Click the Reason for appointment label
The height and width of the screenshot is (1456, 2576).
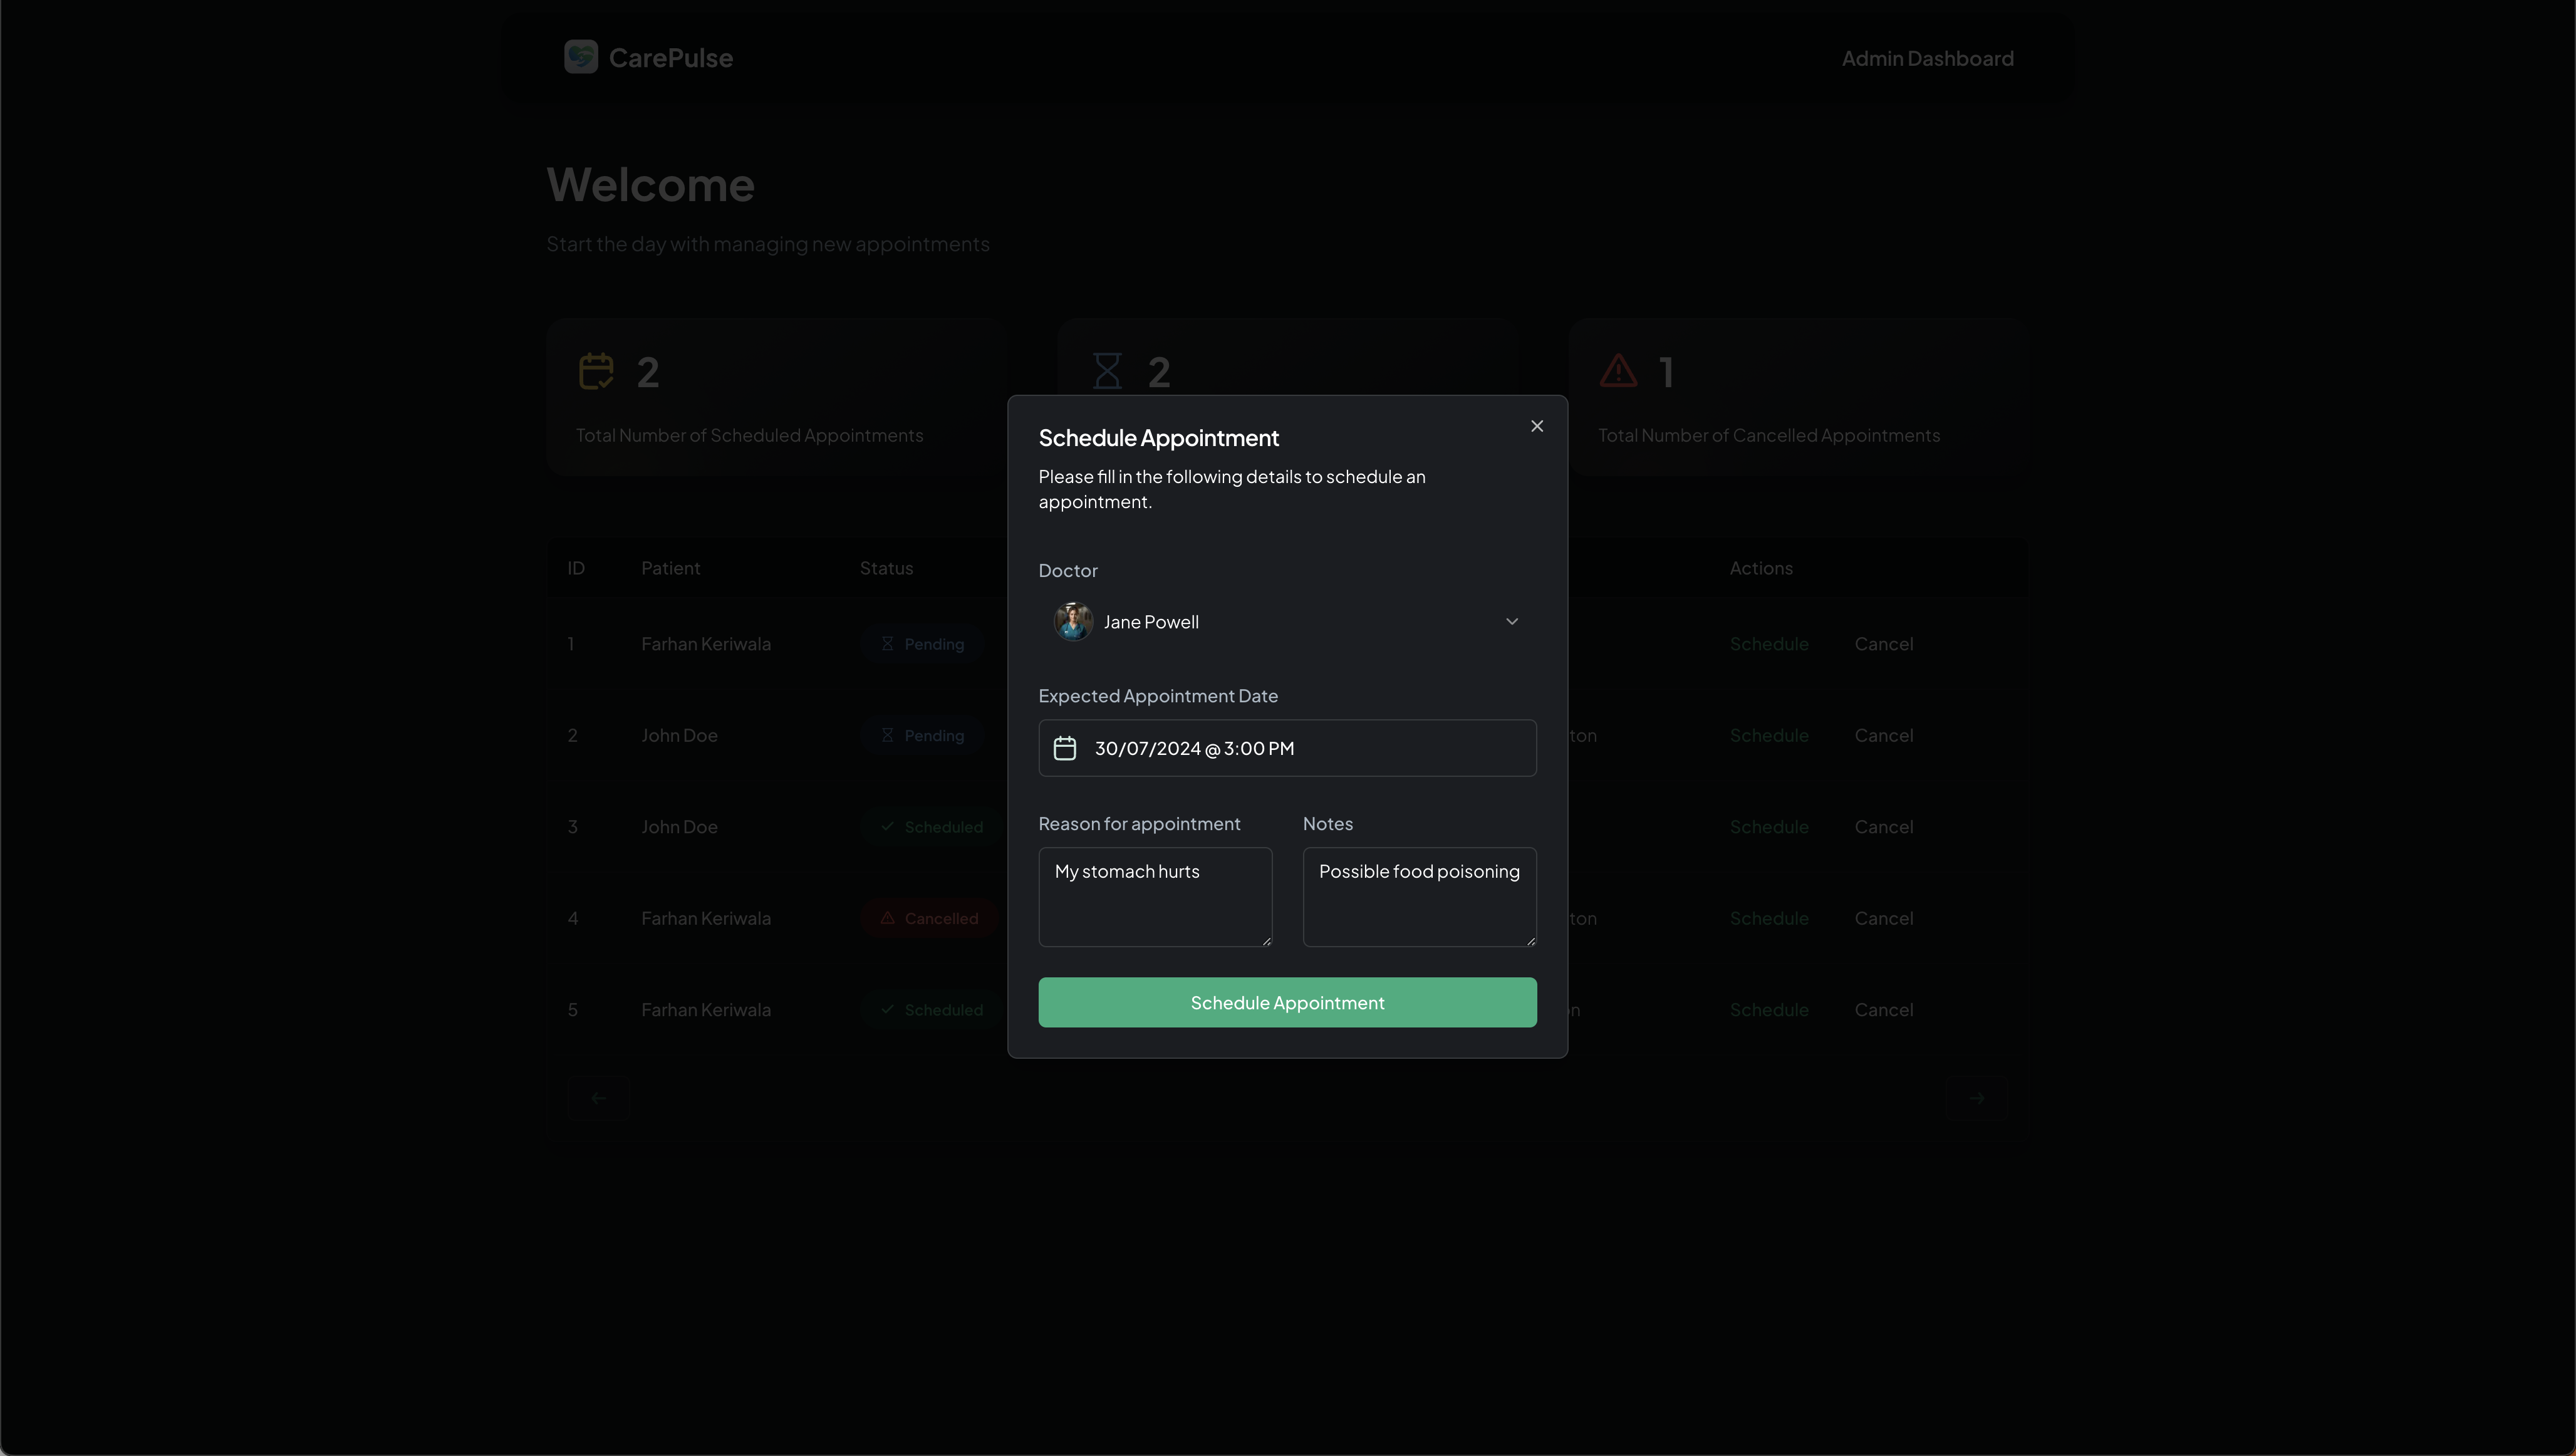[1139, 824]
